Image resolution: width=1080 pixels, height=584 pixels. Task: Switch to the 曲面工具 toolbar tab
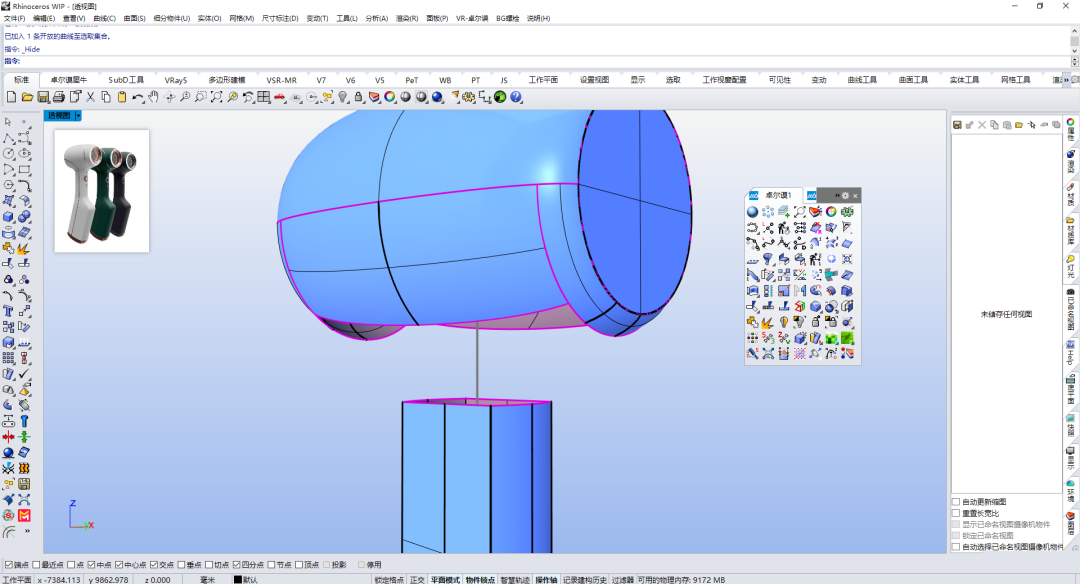click(913, 80)
